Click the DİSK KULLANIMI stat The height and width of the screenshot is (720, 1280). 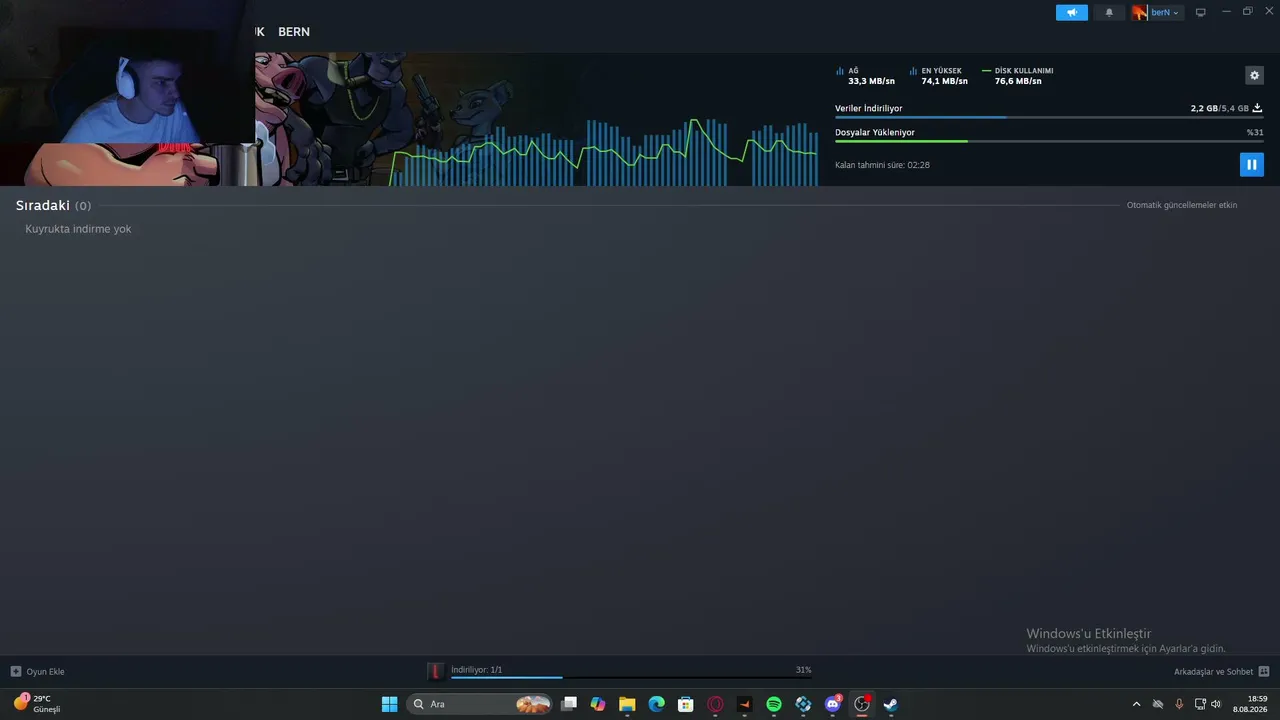tap(1018, 76)
